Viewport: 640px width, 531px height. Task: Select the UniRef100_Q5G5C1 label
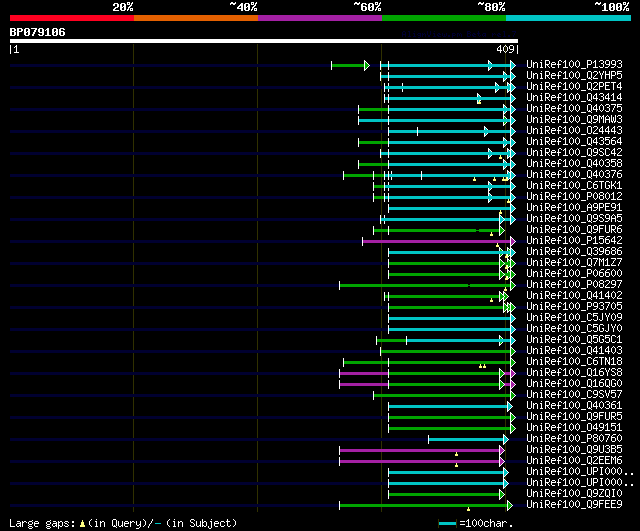[x=574, y=340]
